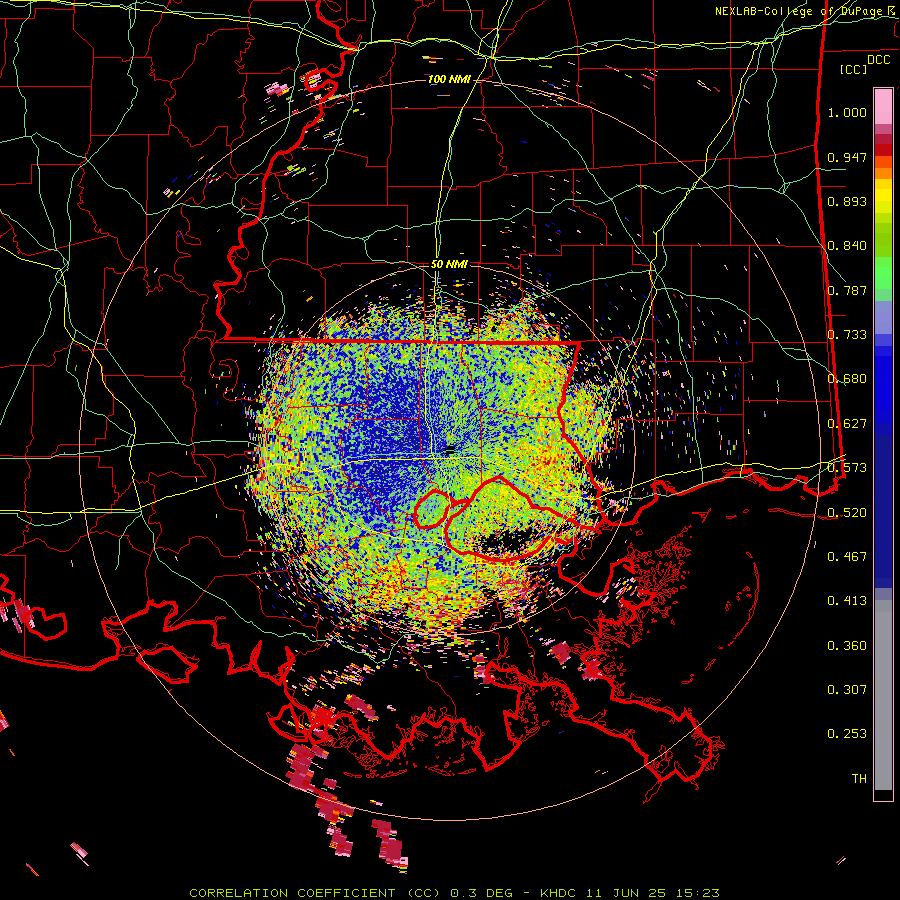The height and width of the screenshot is (900, 900).
Task: Pick the yellow segment of the color bar
Action: [883, 196]
